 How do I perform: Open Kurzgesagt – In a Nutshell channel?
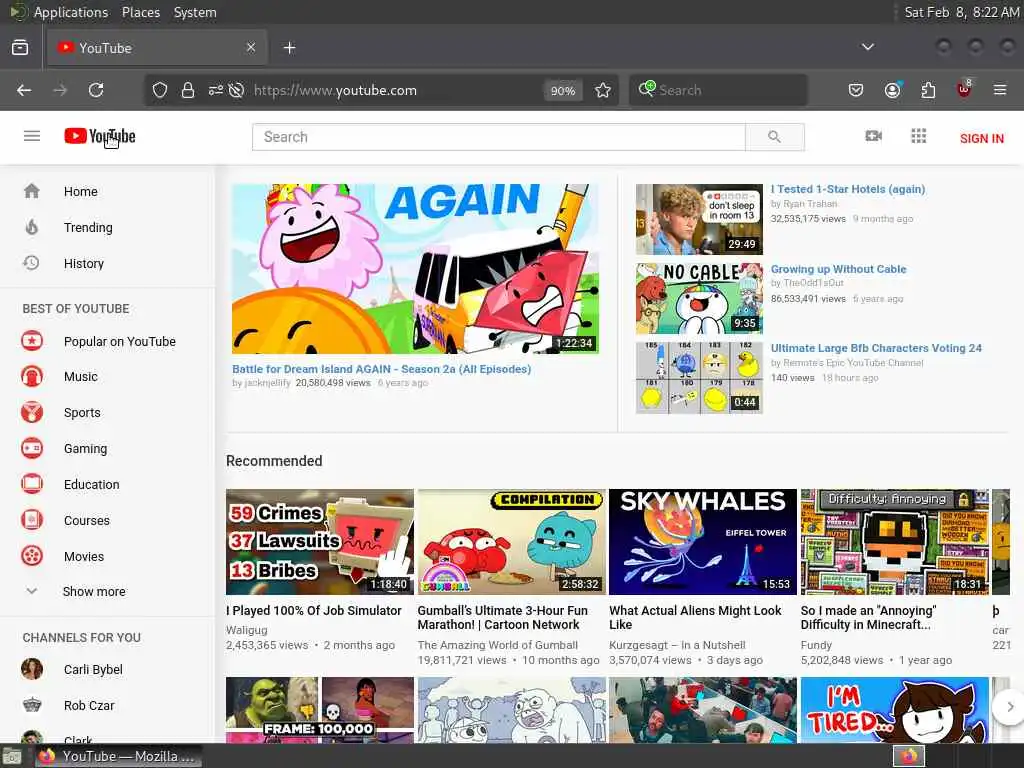tap(677, 645)
